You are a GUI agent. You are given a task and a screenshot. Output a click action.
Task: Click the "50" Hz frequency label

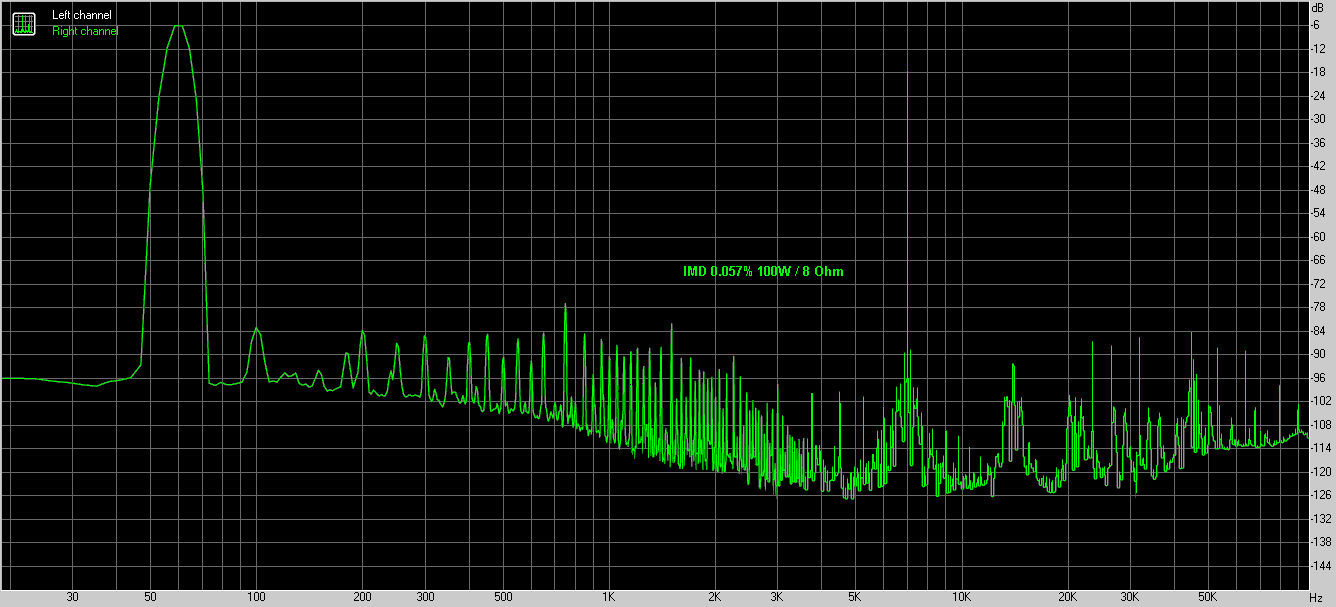(150, 597)
